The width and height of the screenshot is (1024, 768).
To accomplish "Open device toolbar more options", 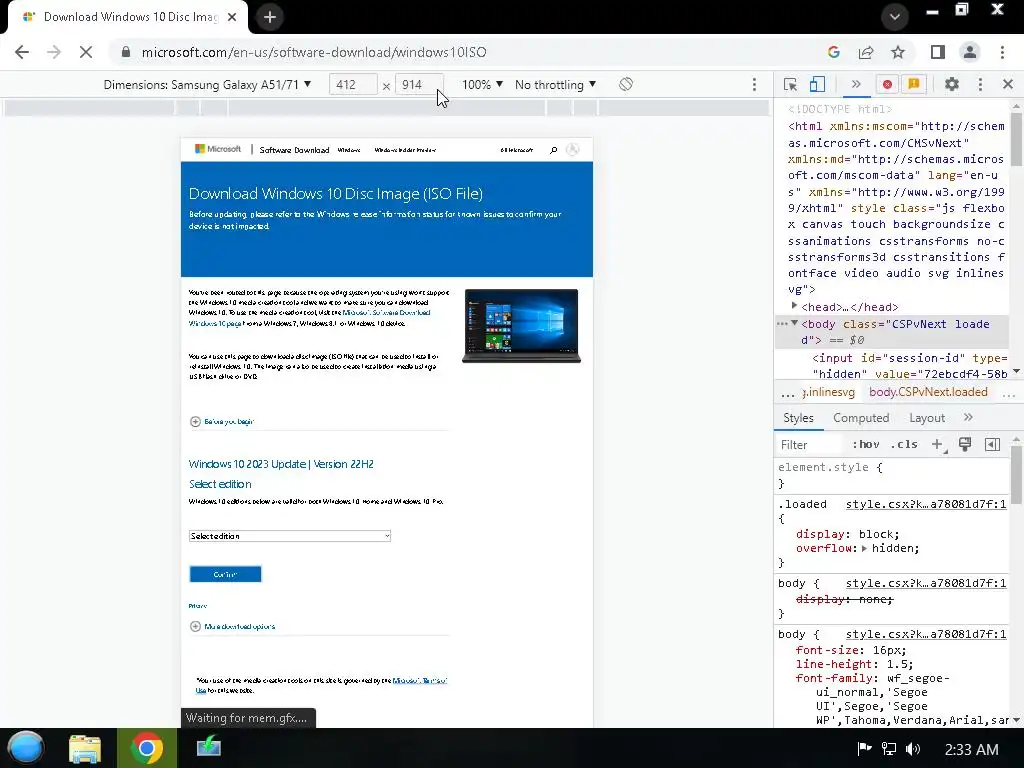I will pos(754,85).
